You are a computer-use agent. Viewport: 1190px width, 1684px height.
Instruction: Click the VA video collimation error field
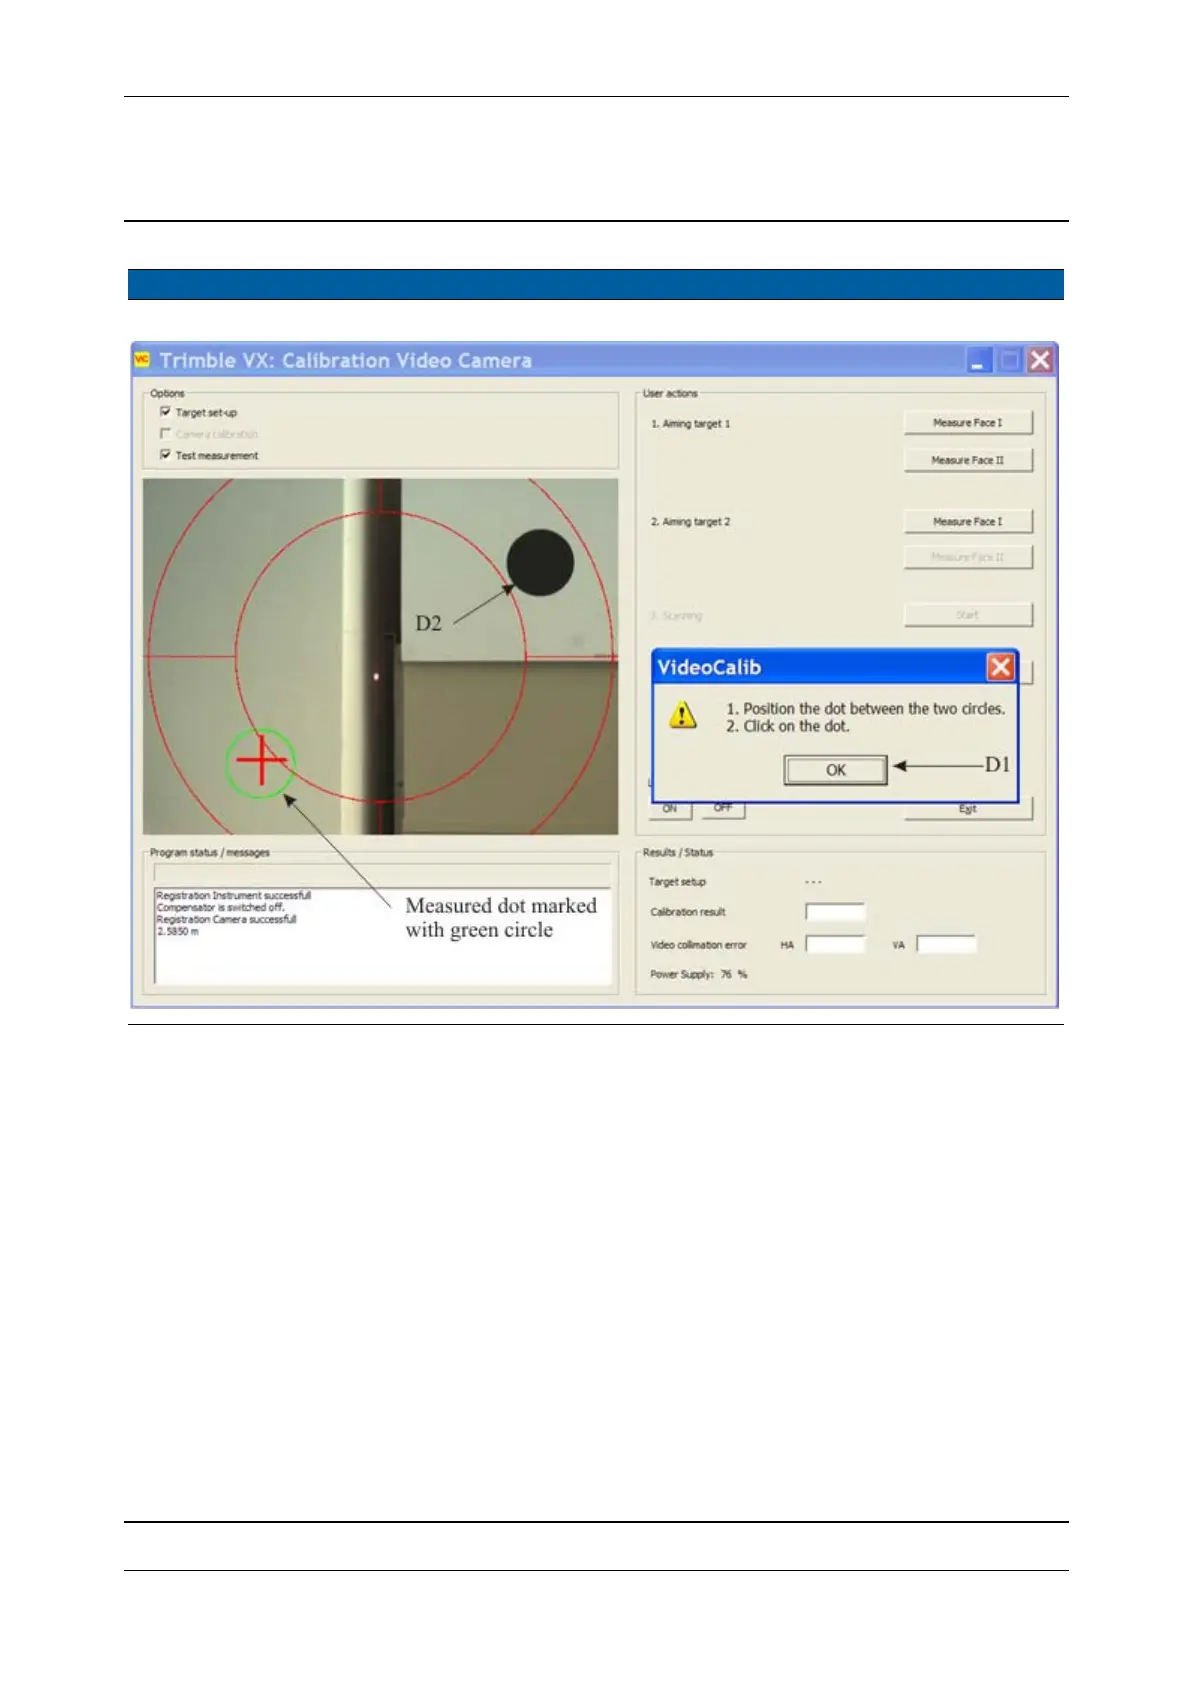click(946, 944)
